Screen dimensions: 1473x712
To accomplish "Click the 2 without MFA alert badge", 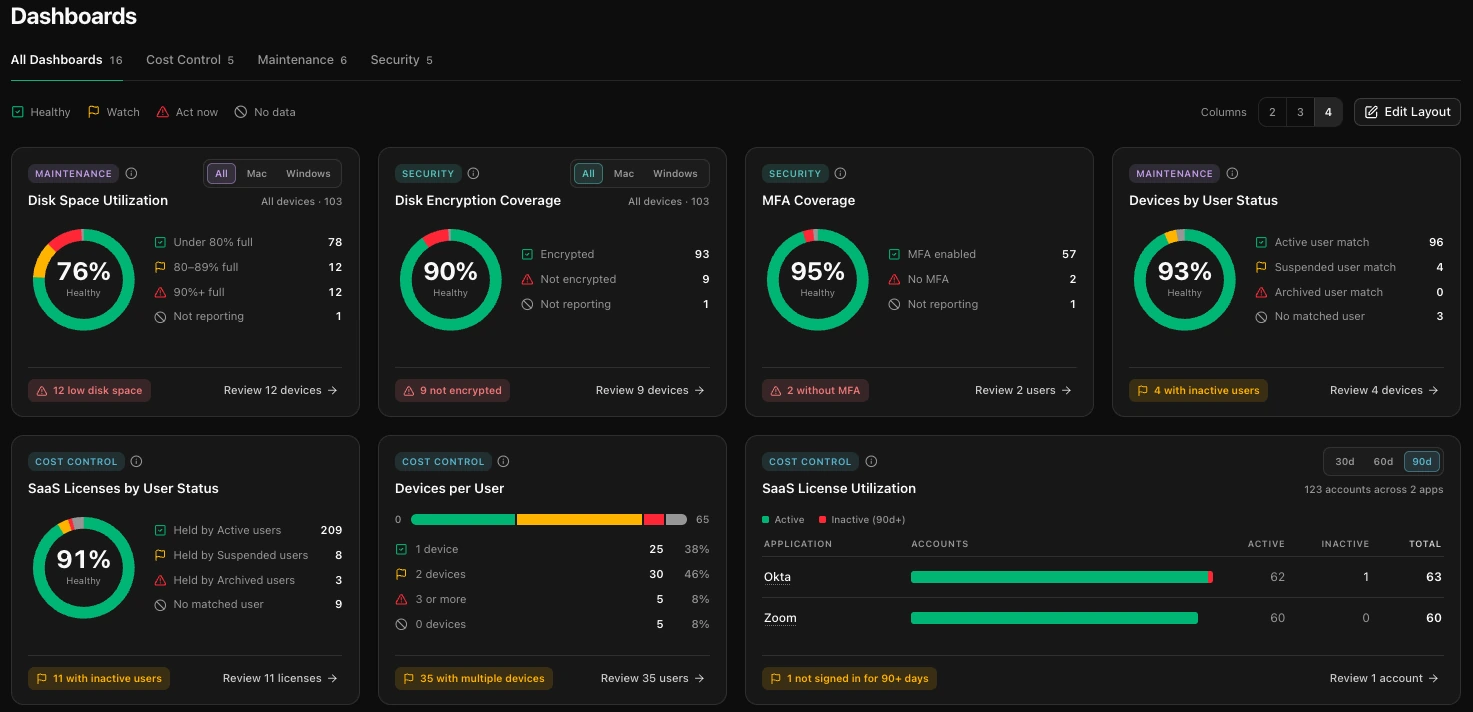I will coord(816,390).
